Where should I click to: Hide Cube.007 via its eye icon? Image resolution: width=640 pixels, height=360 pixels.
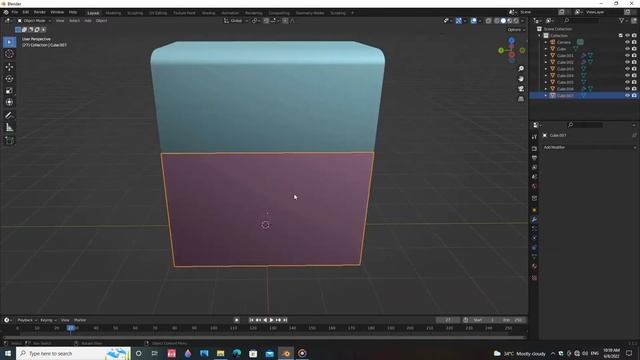(x=627, y=96)
